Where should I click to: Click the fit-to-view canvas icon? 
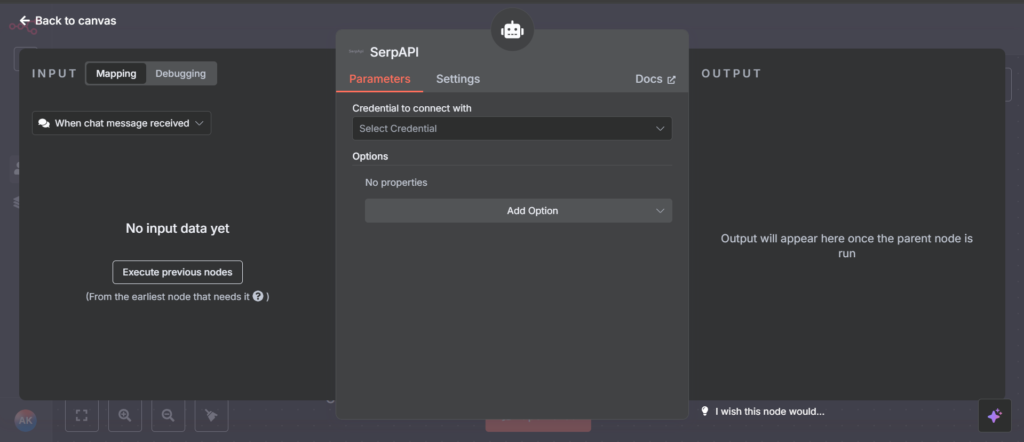click(x=82, y=415)
